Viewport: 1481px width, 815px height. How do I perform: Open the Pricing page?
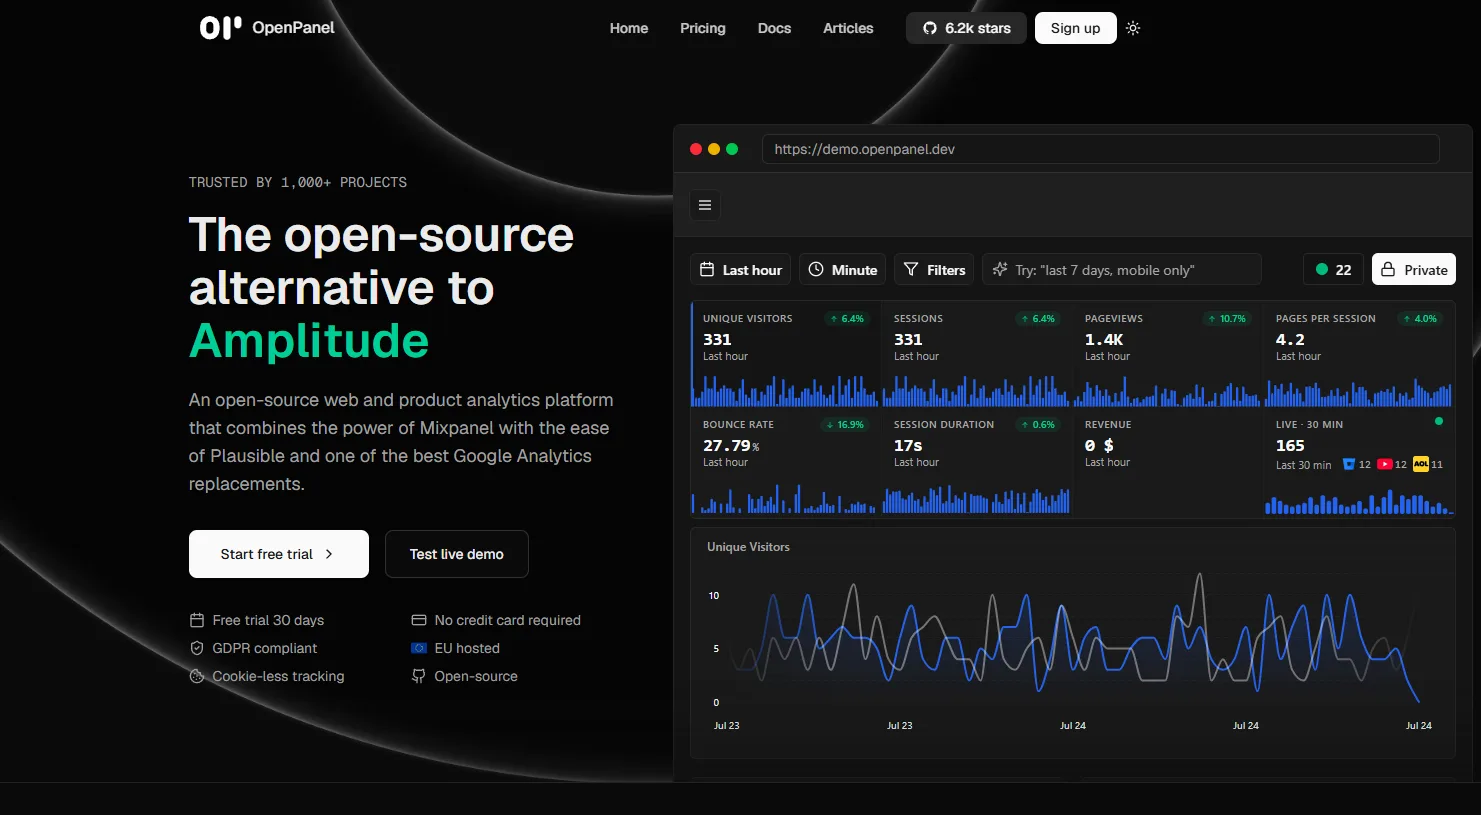coord(703,28)
